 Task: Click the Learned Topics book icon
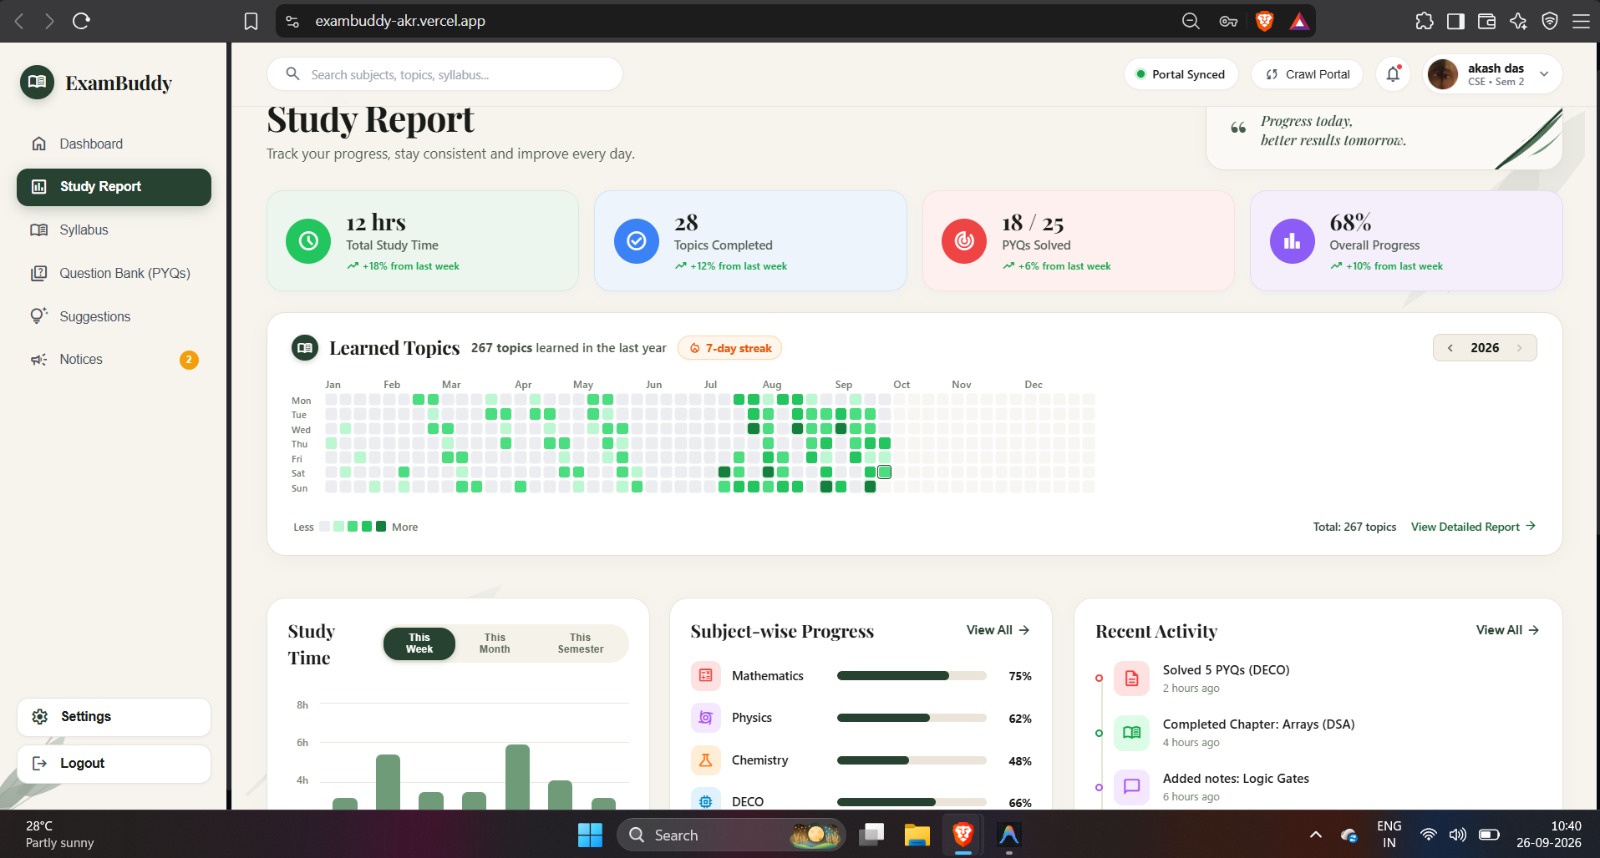[x=305, y=348]
